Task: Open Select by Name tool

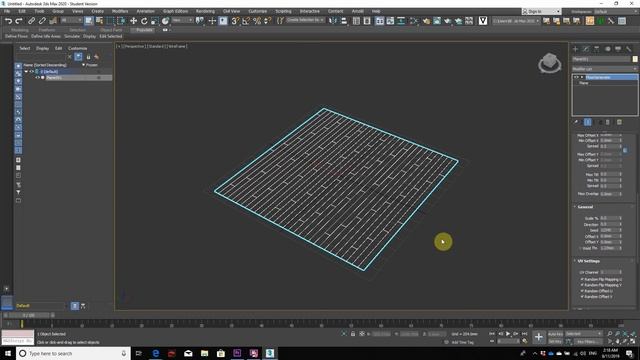Action: click(99, 21)
